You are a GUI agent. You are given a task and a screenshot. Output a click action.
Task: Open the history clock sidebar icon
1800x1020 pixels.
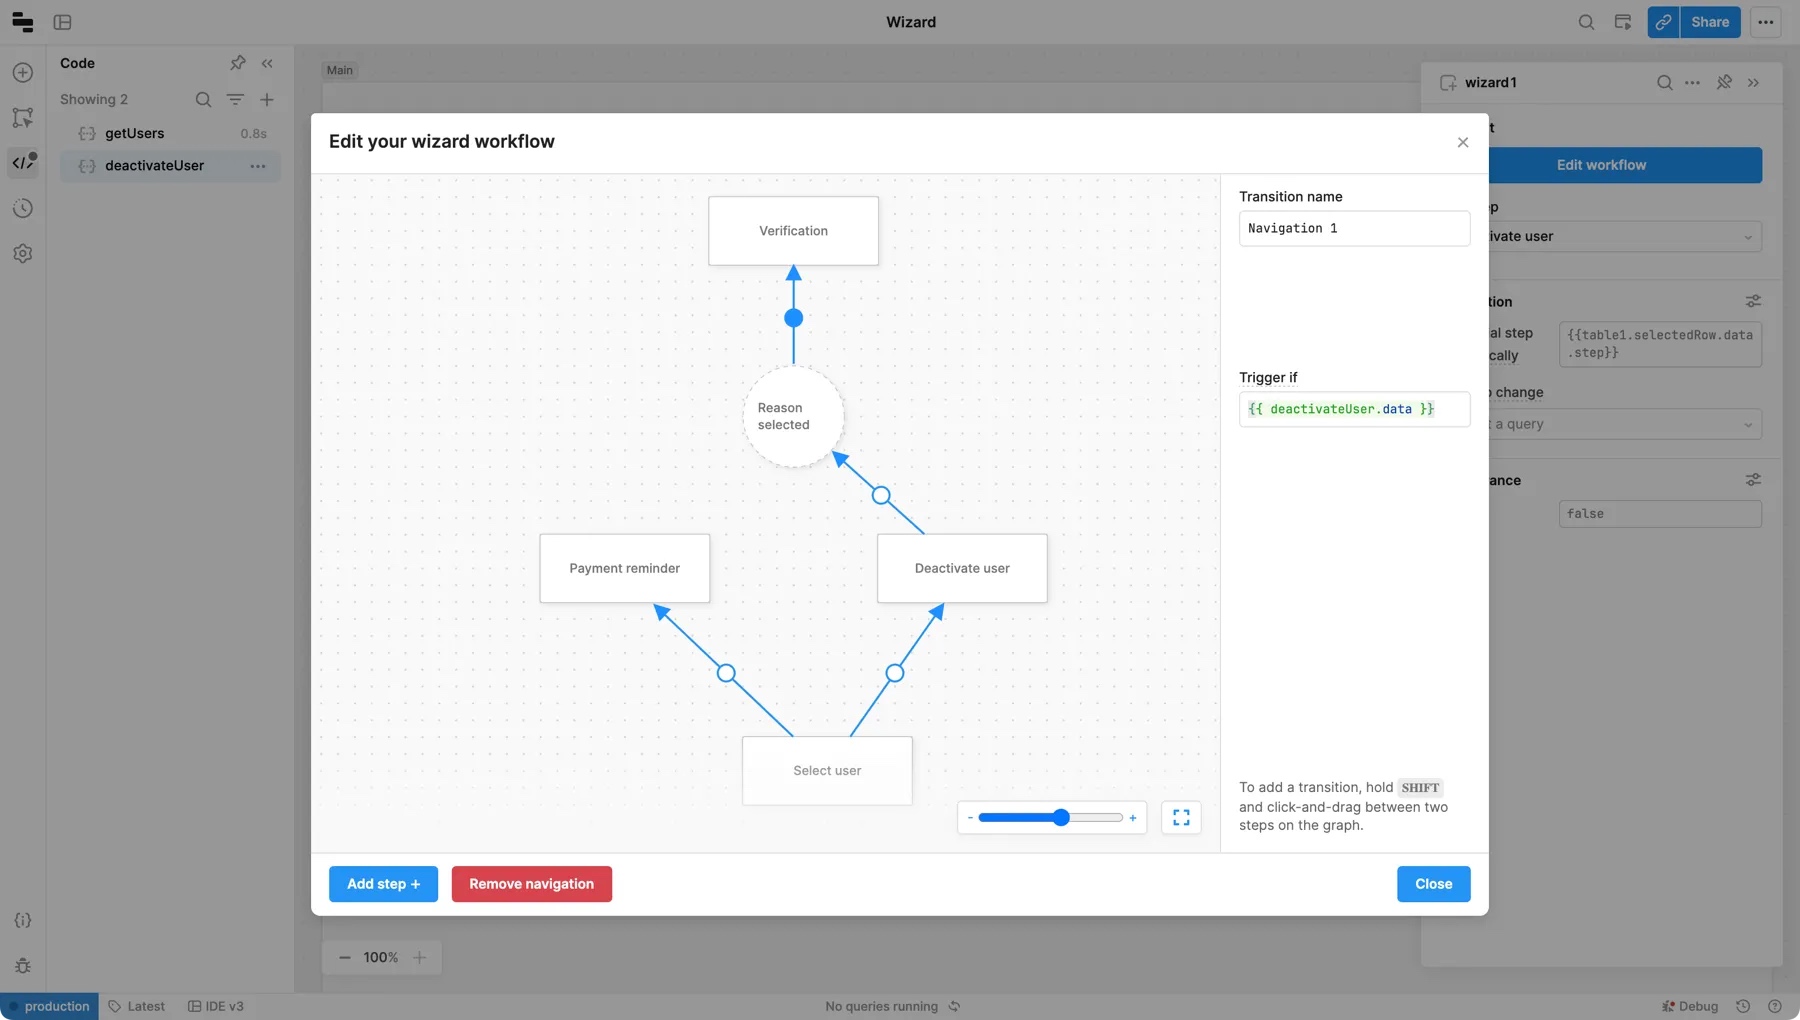[x=23, y=208]
